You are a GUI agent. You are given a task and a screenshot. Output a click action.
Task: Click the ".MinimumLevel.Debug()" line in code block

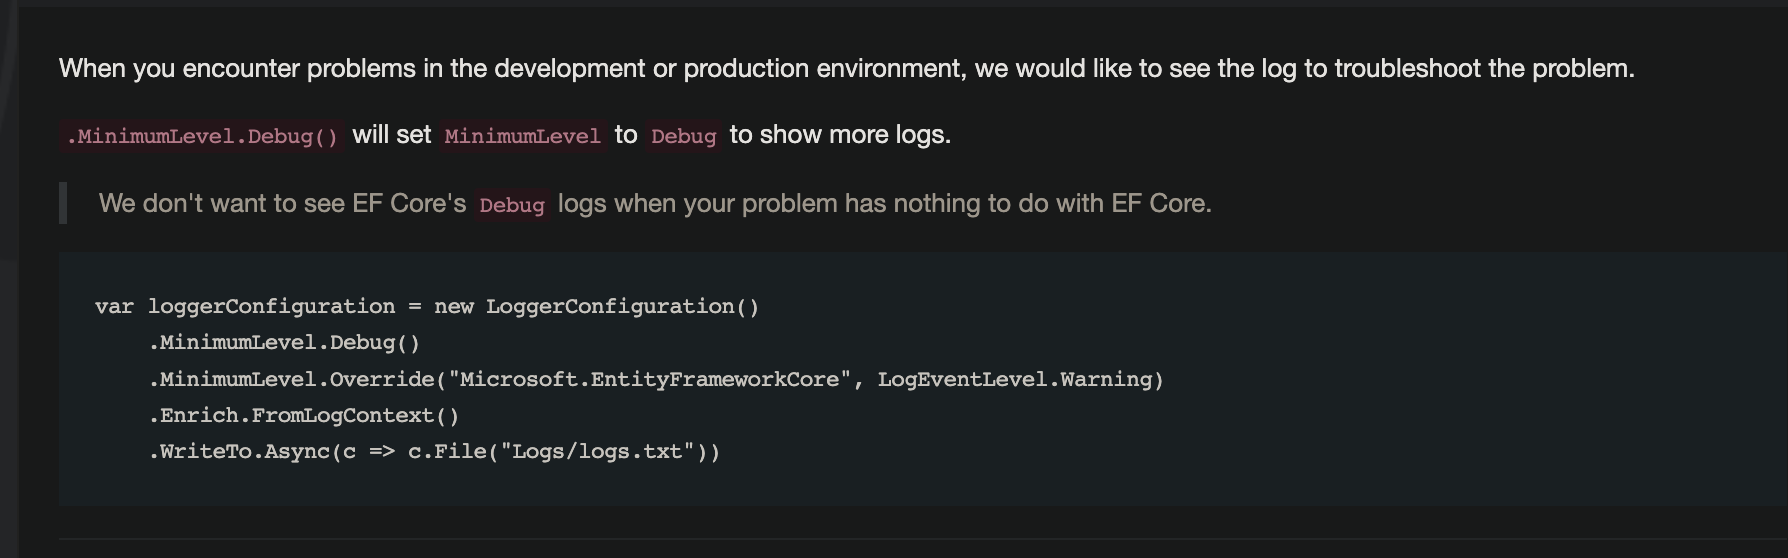[x=284, y=343]
